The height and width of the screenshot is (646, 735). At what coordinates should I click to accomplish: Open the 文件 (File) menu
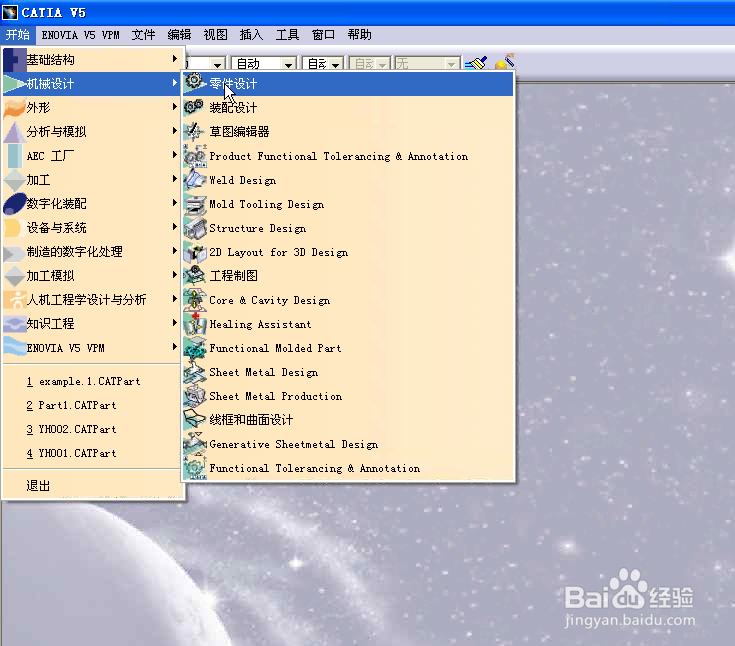pyautogui.click(x=143, y=35)
